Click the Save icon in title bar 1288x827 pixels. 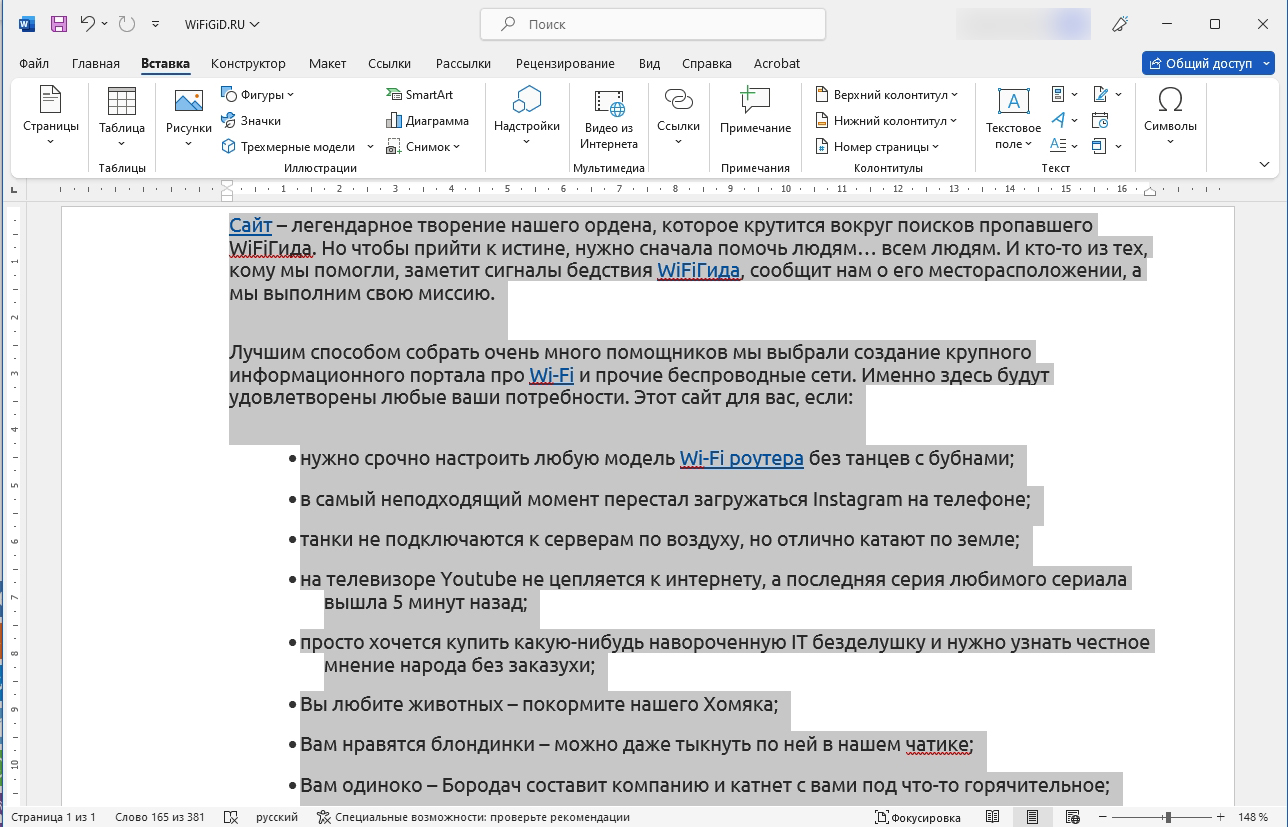pos(58,24)
